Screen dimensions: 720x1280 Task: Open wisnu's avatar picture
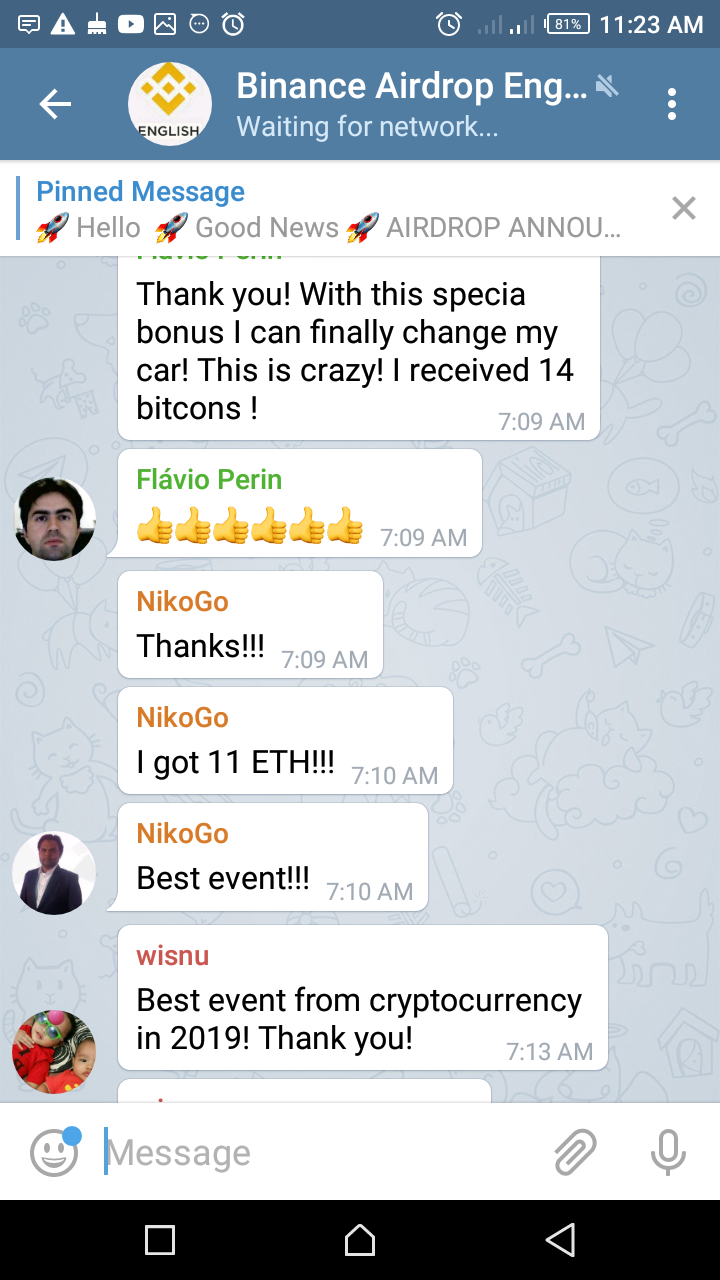(54, 1052)
